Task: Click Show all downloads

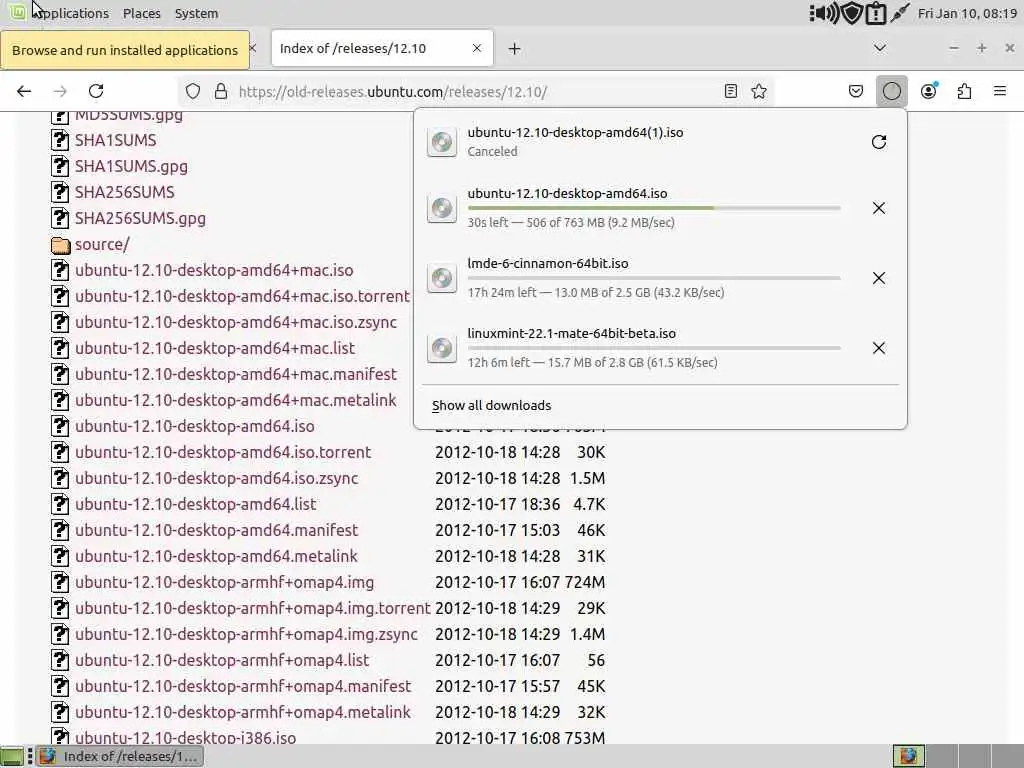Action: click(492, 406)
